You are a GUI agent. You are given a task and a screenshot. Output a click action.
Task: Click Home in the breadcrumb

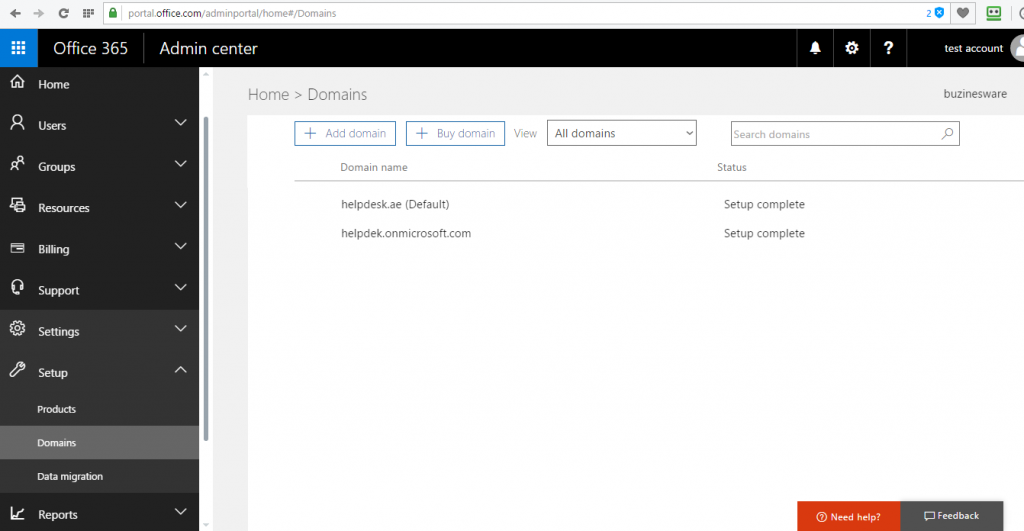tap(268, 95)
